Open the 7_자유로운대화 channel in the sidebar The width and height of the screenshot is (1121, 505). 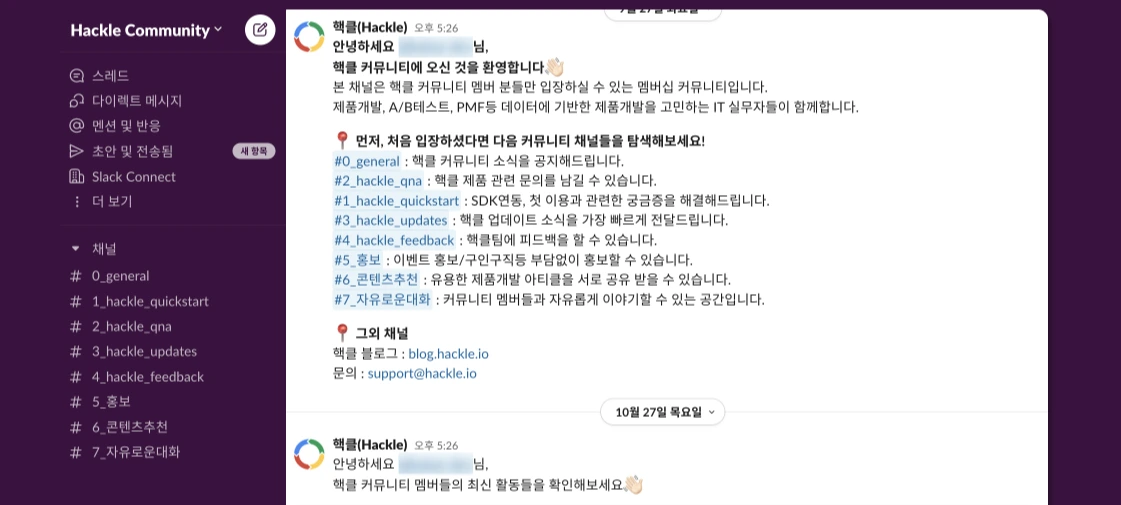click(x=136, y=452)
